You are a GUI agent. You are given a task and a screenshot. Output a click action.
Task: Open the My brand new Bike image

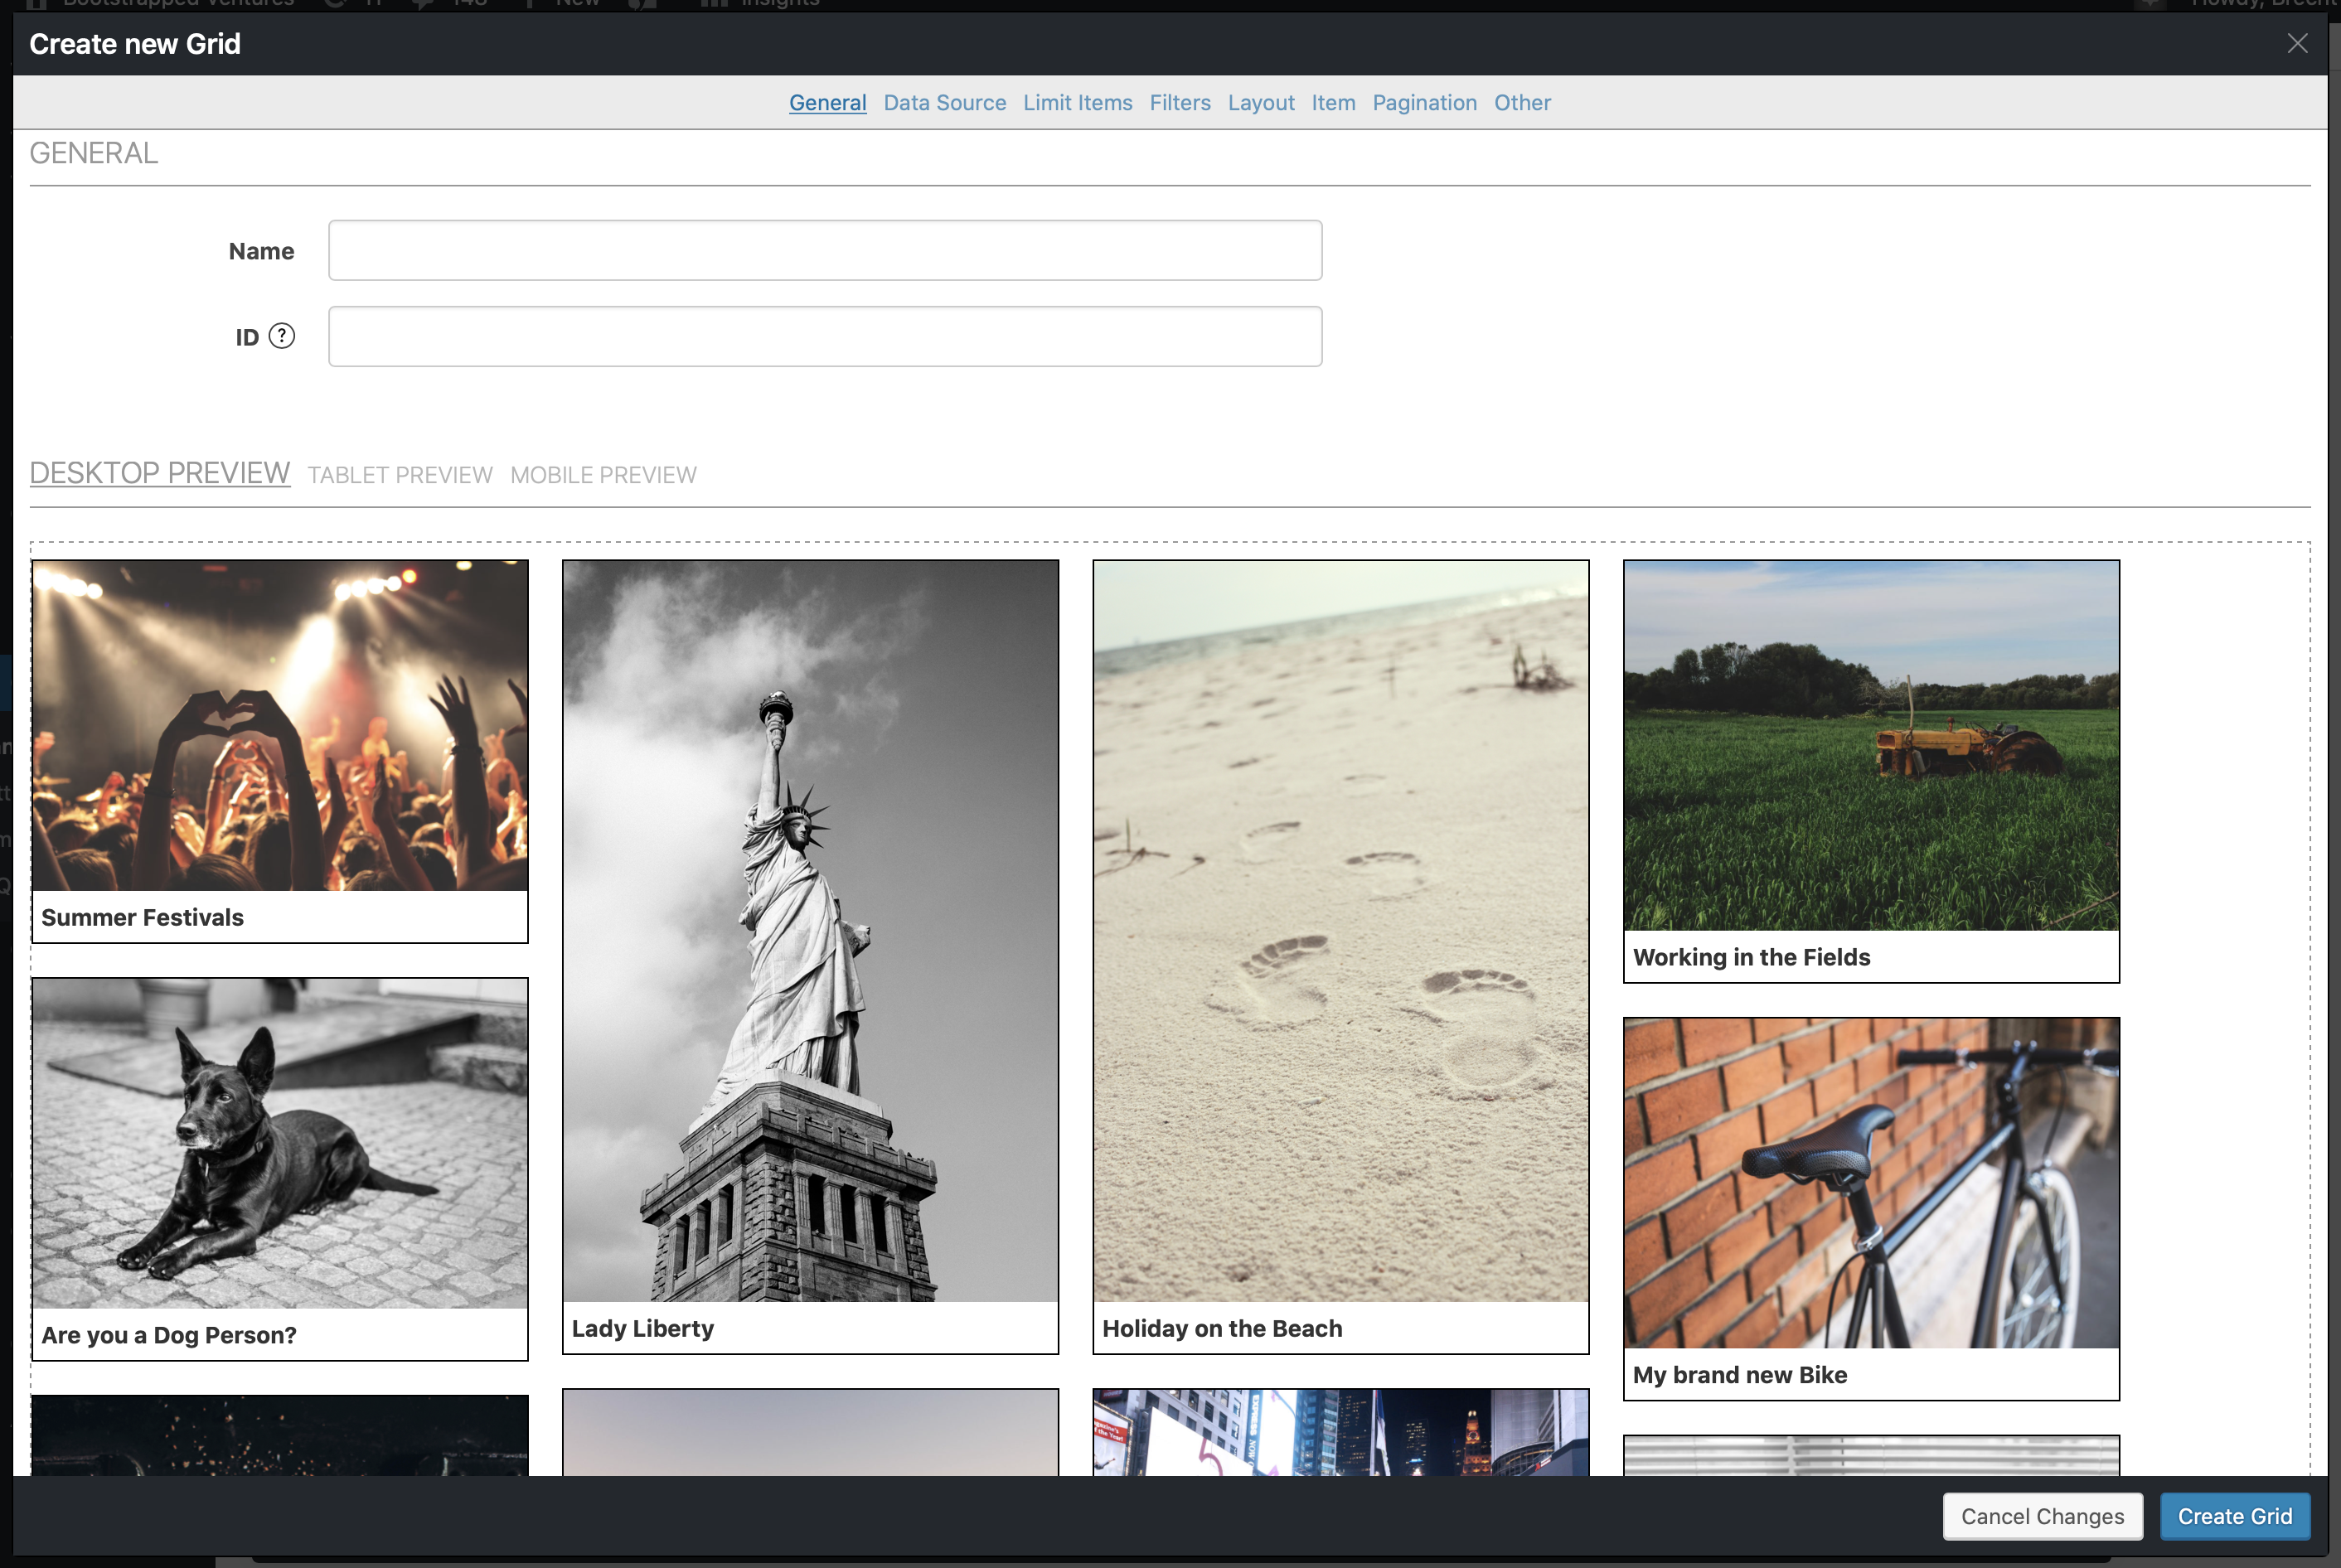(x=1871, y=1183)
